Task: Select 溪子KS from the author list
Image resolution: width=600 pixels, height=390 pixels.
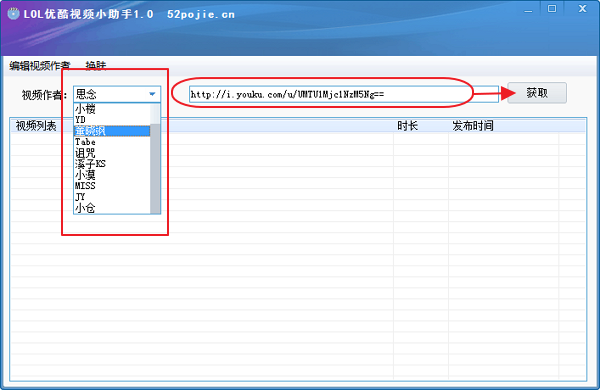Action: (x=112, y=164)
